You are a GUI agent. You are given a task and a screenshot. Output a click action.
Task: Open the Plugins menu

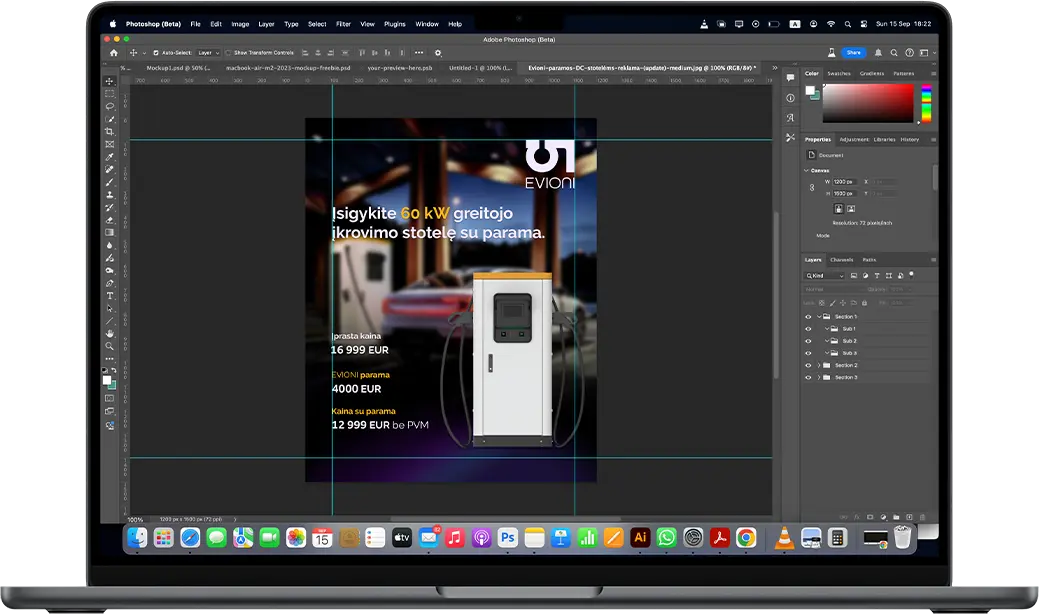tap(395, 24)
